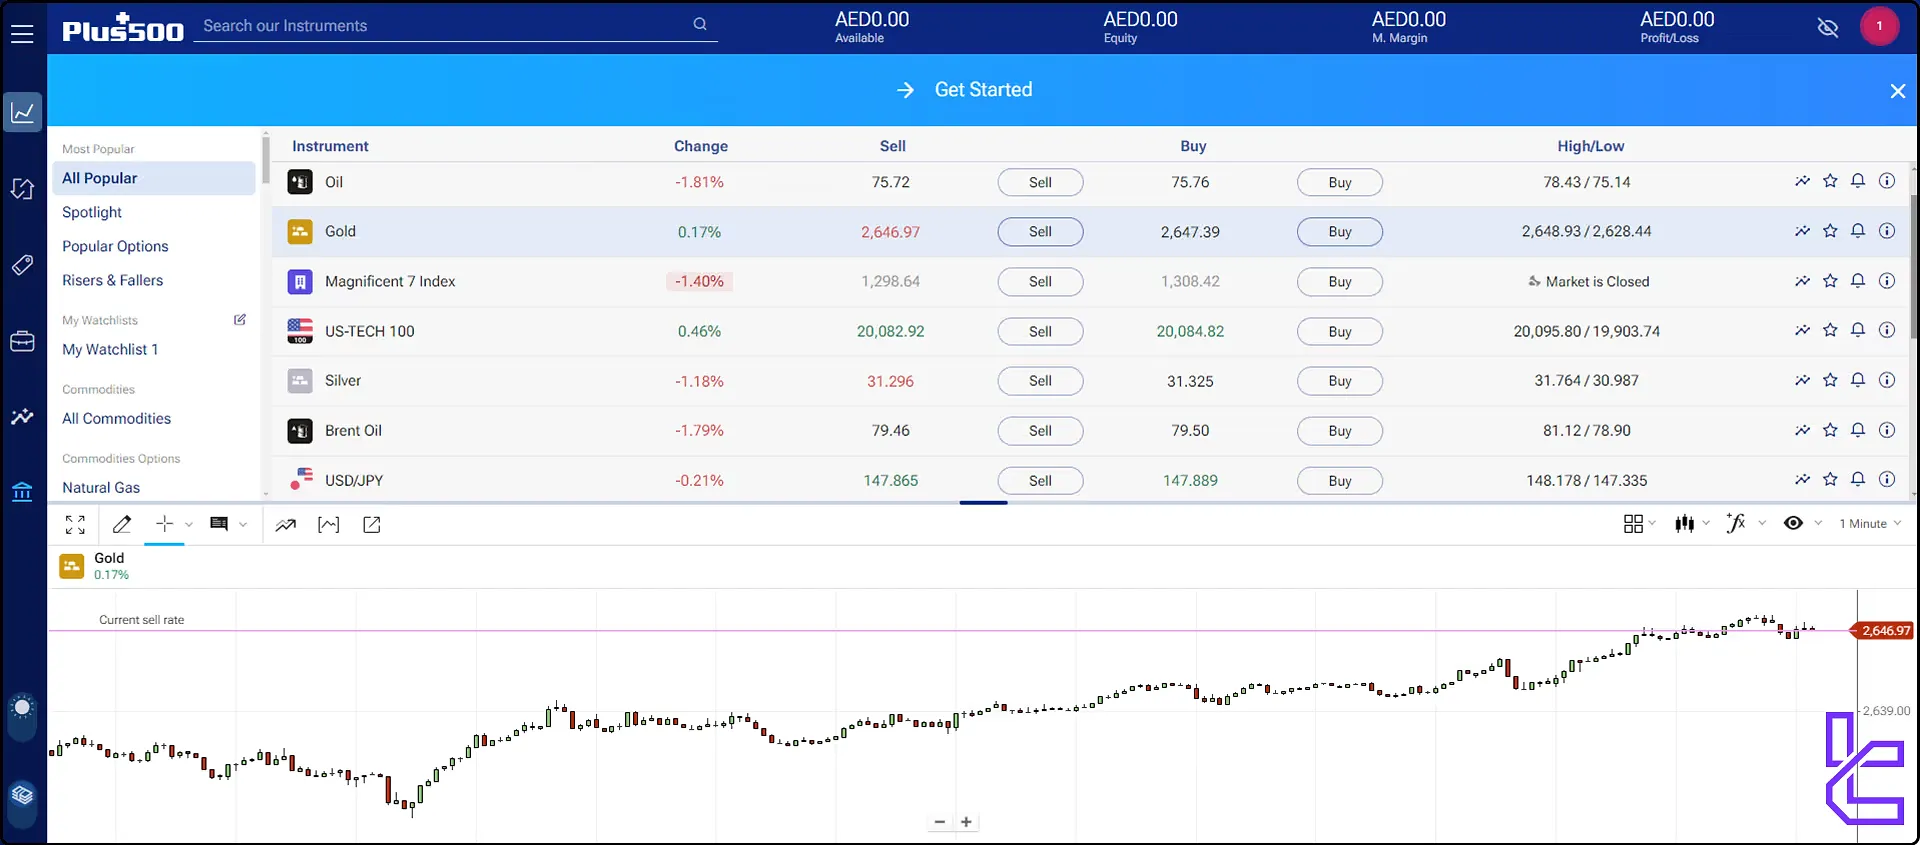This screenshot has width=1920, height=845.
Task: Click the search magnifier icon
Action: 700,25
